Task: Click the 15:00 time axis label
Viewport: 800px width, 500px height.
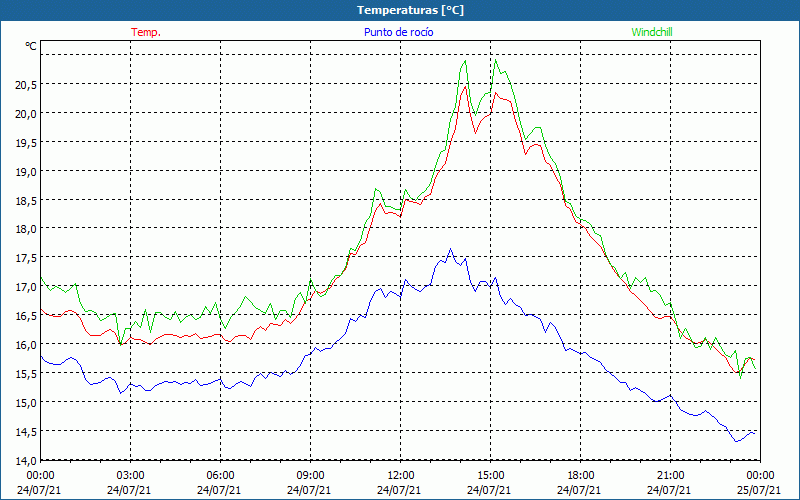Action: click(490, 476)
